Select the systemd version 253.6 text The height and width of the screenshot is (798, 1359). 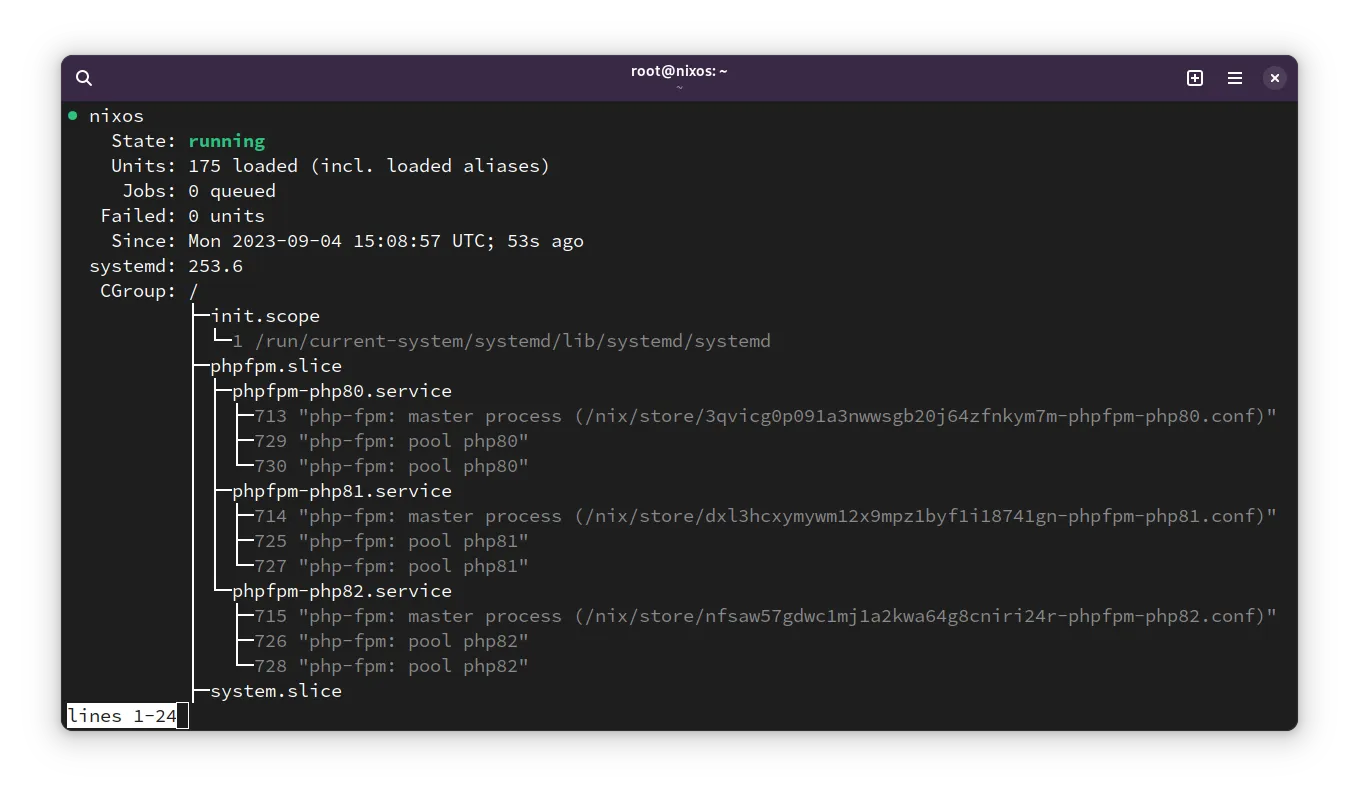pos(216,265)
